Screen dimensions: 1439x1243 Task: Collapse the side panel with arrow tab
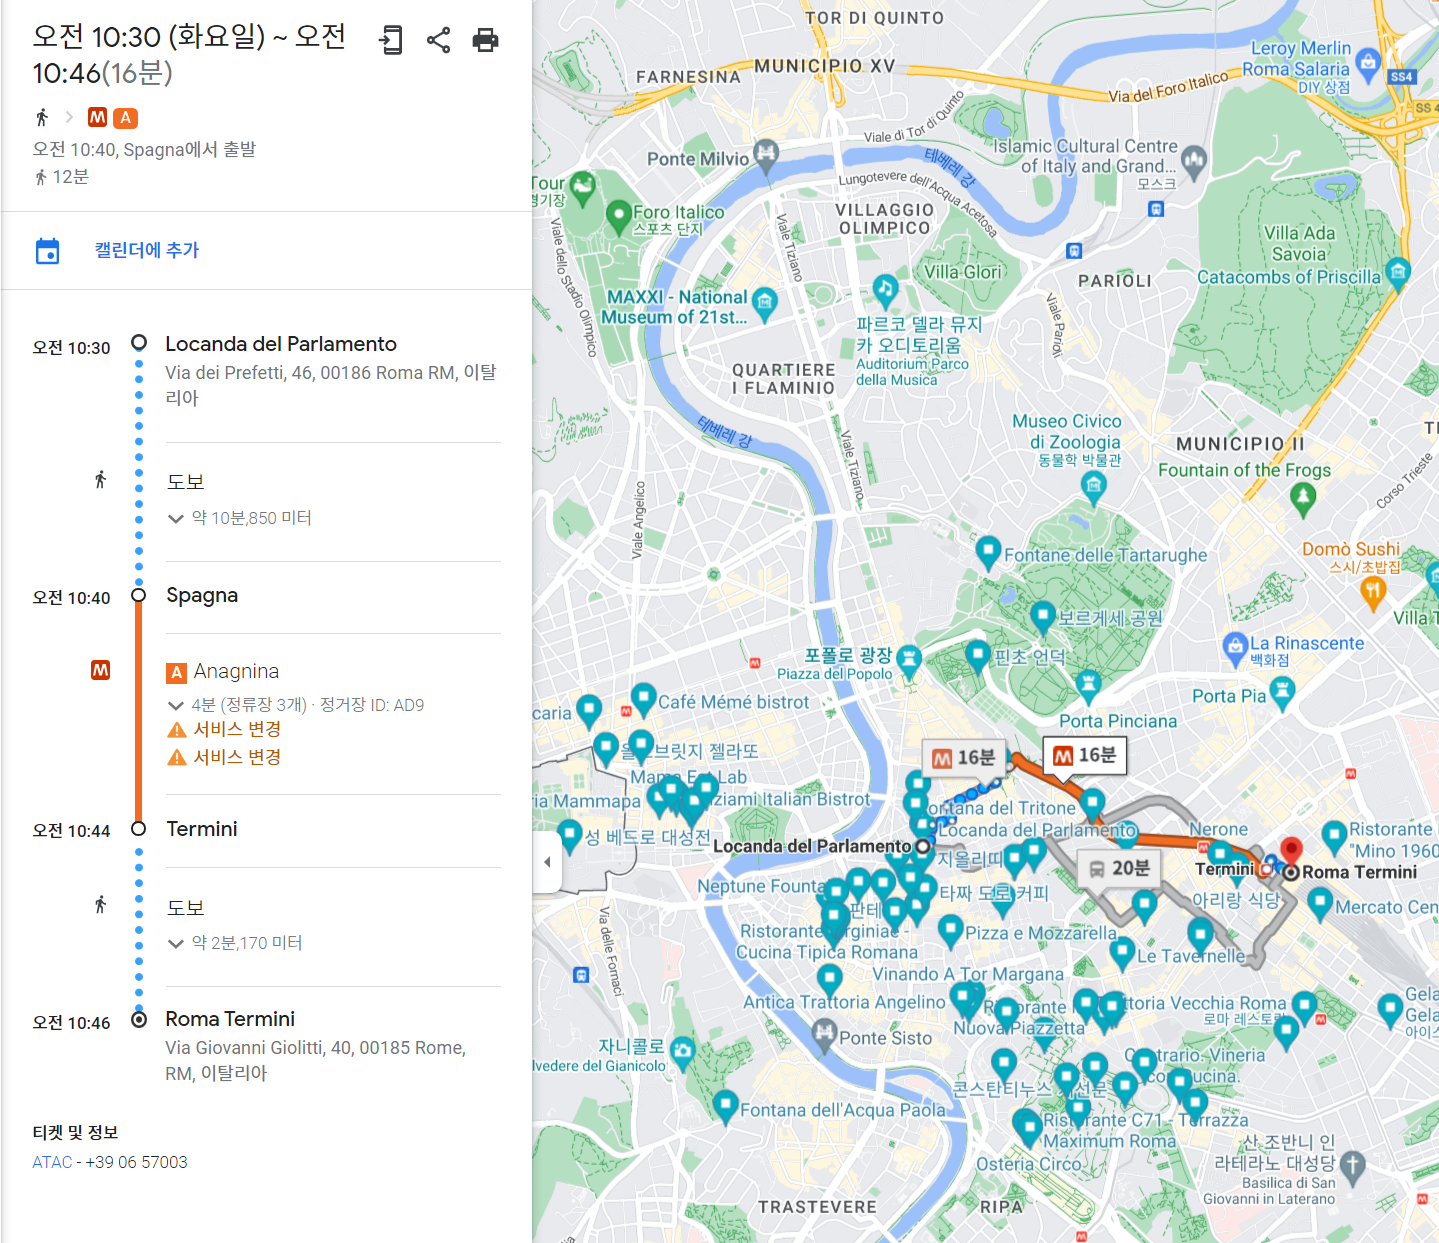(547, 861)
